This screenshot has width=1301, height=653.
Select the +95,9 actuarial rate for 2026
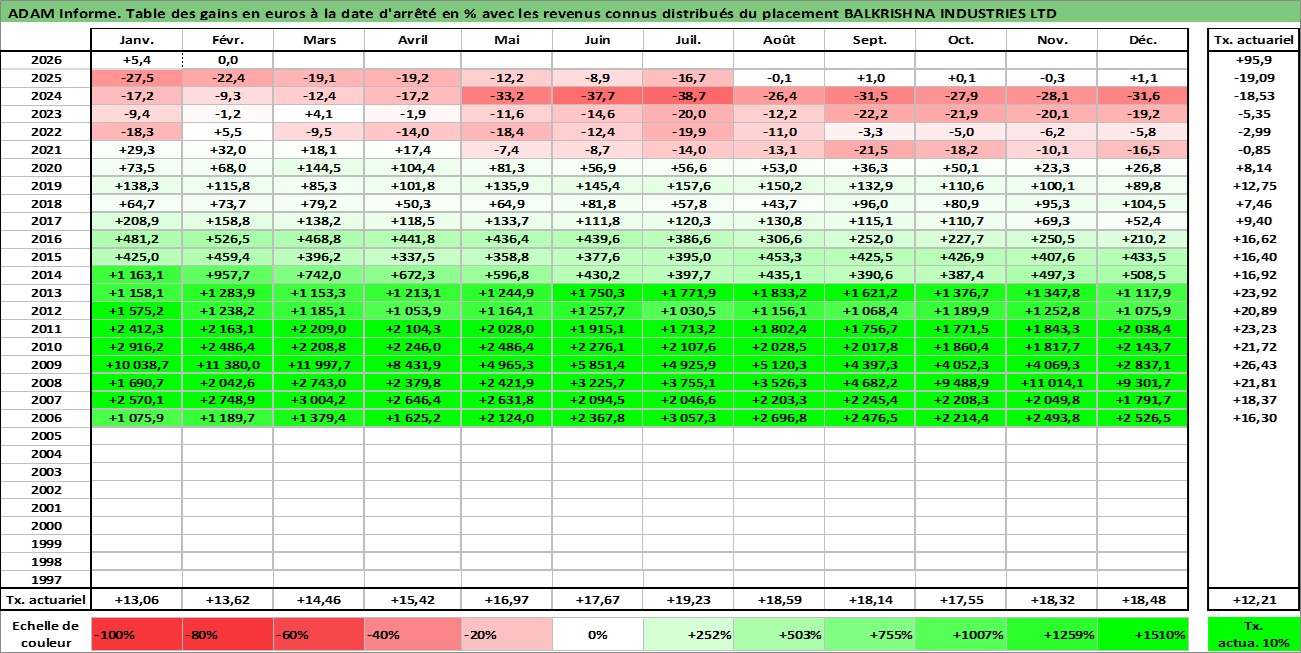pos(1254,60)
